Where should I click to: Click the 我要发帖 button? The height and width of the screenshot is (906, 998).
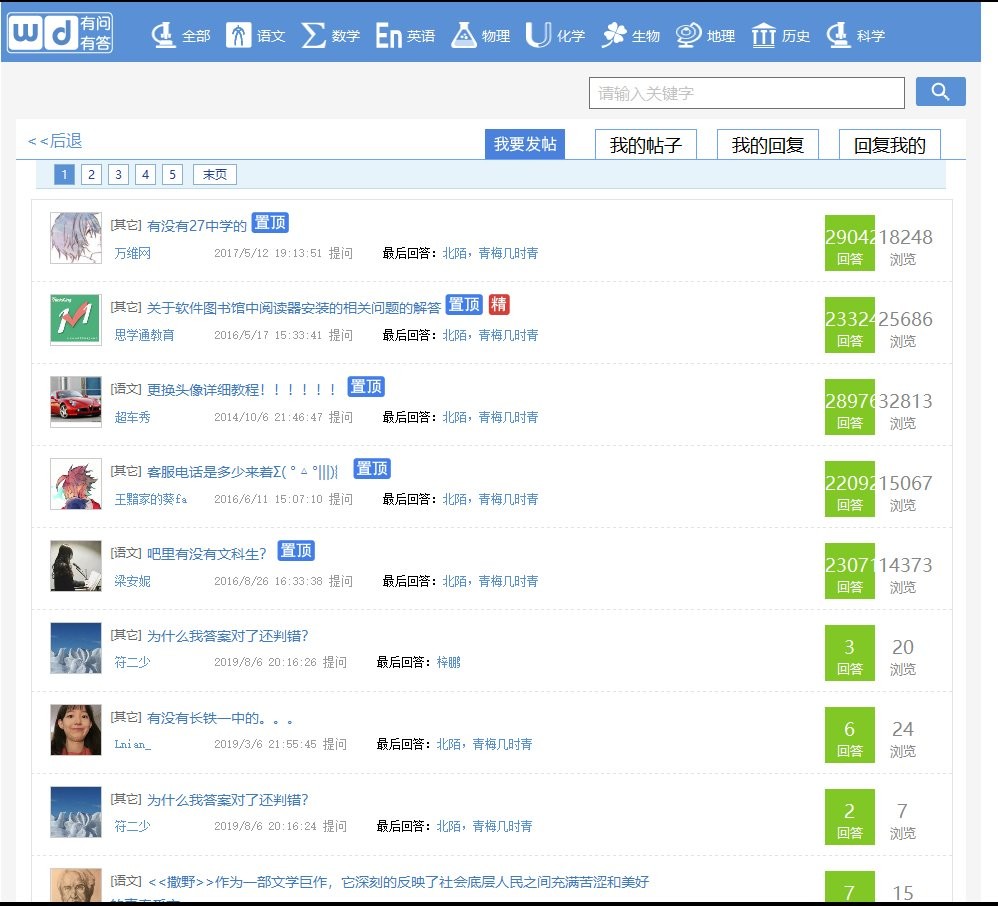coord(524,144)
